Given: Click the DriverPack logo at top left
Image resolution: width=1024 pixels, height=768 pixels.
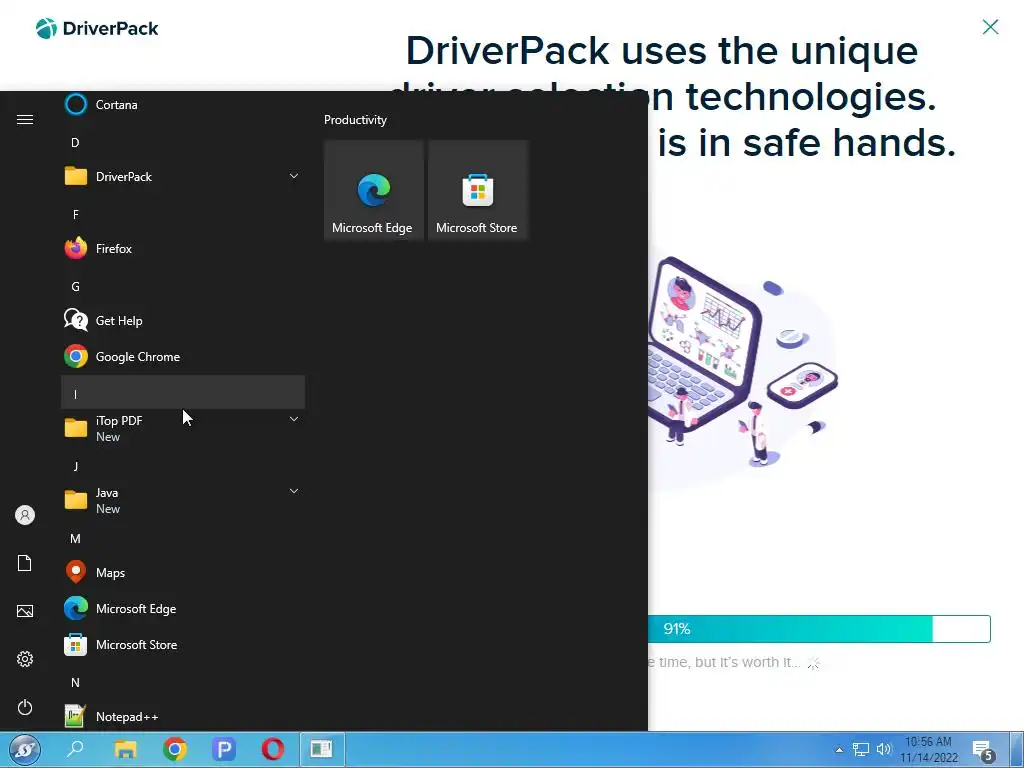Looking at the screenshot, I should click(x=97, y=28).
